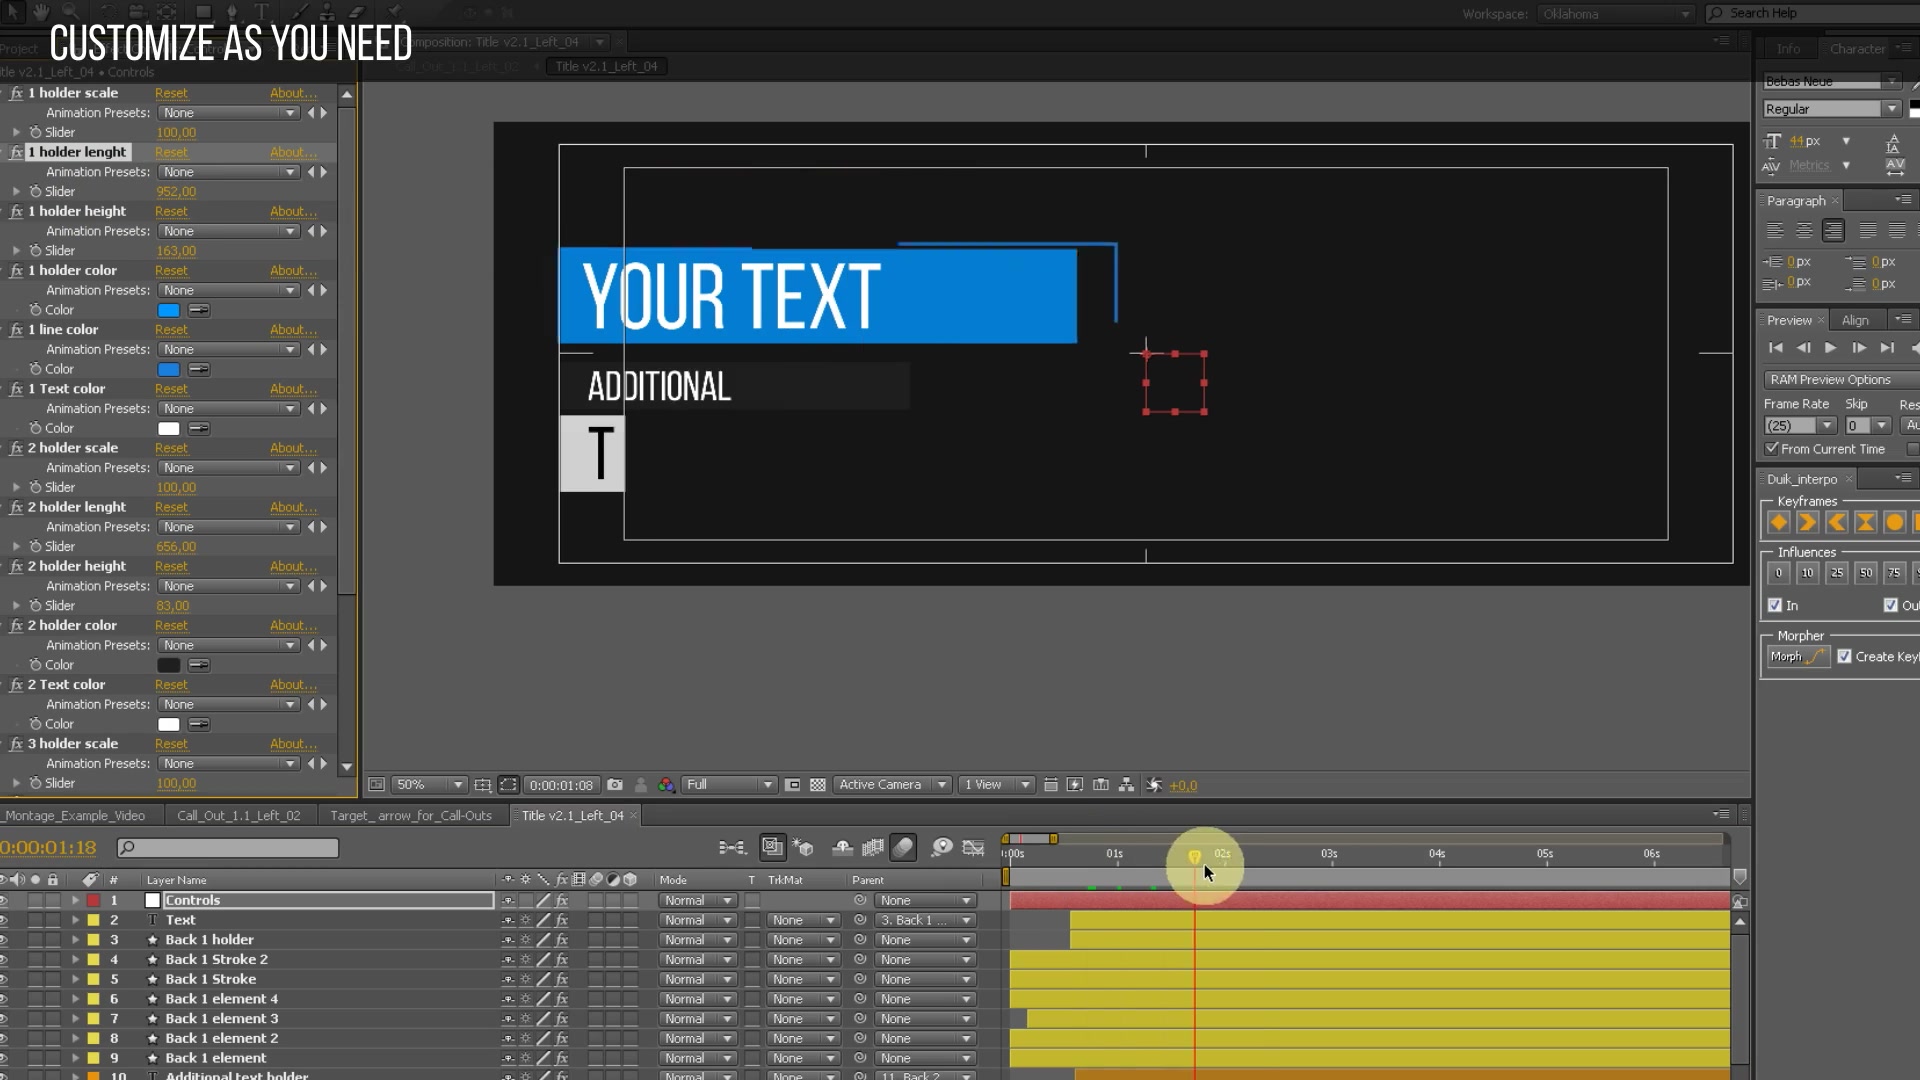
Task: Click the 1 Text color white swatch
Action: click(x=169, y=429)
